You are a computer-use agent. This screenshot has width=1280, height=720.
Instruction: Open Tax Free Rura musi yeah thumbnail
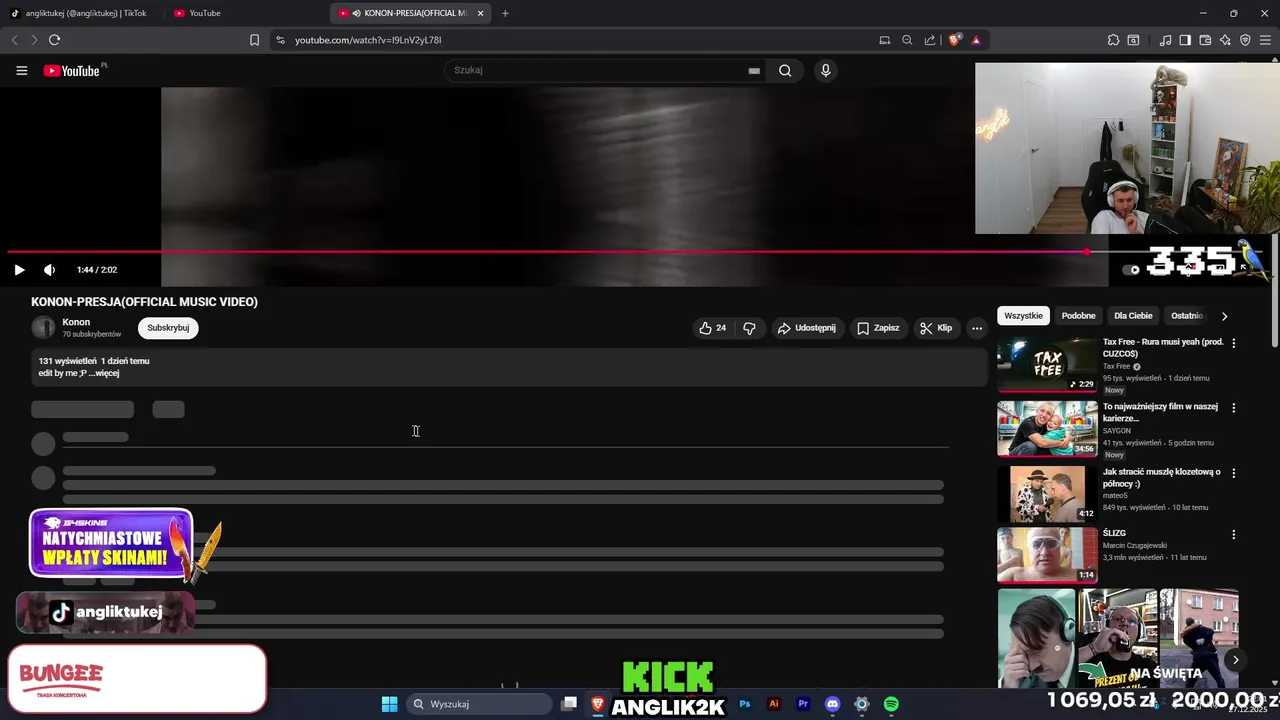[1047, 364]
